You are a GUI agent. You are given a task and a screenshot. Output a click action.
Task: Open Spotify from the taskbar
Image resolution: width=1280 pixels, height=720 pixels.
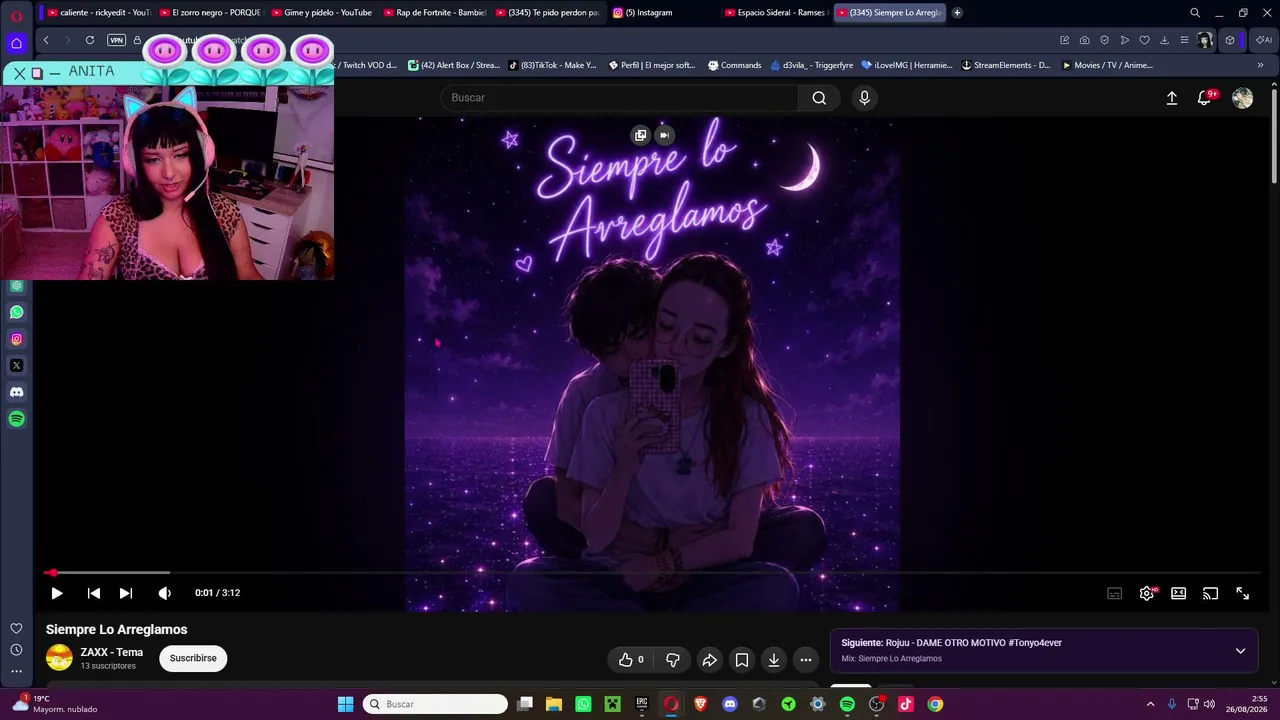point(847,704)
